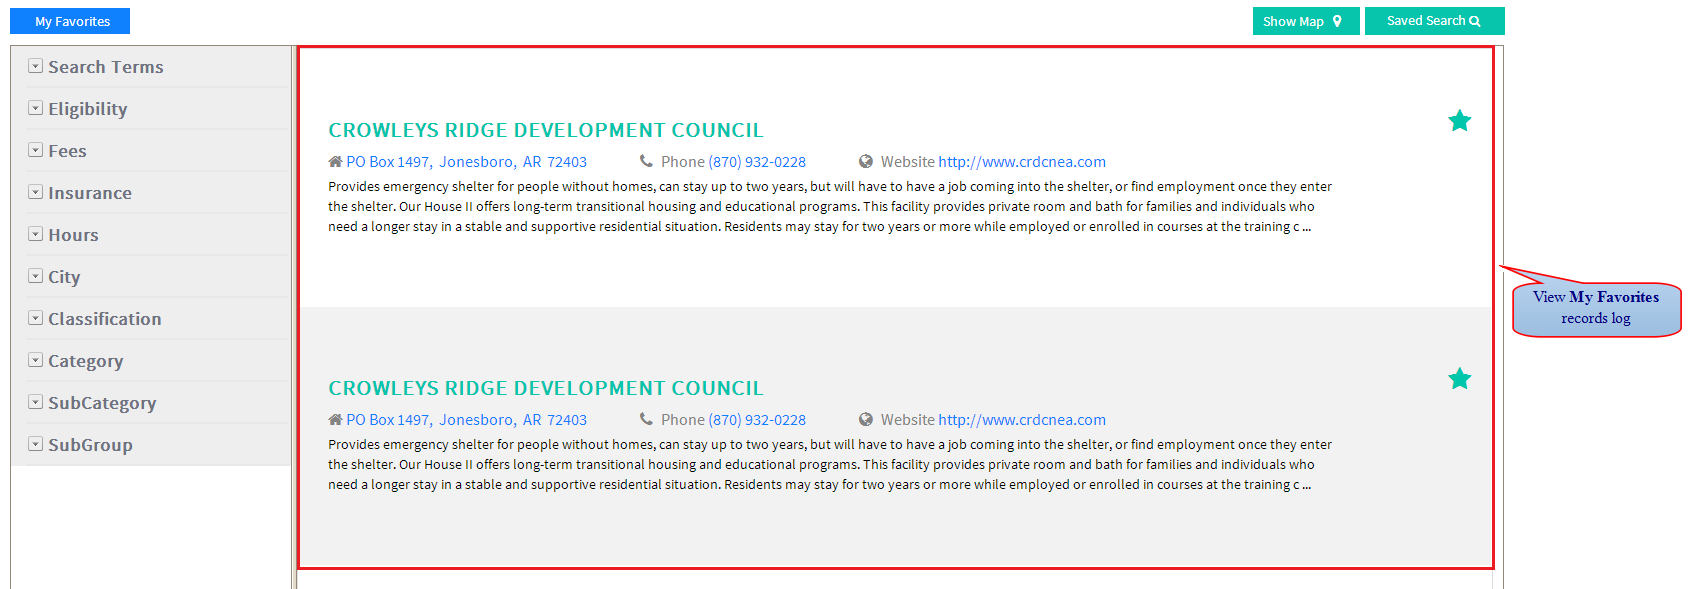Expand the SubGroup filter arrow
Screen dimensions: 1697x589
[35, 444]
